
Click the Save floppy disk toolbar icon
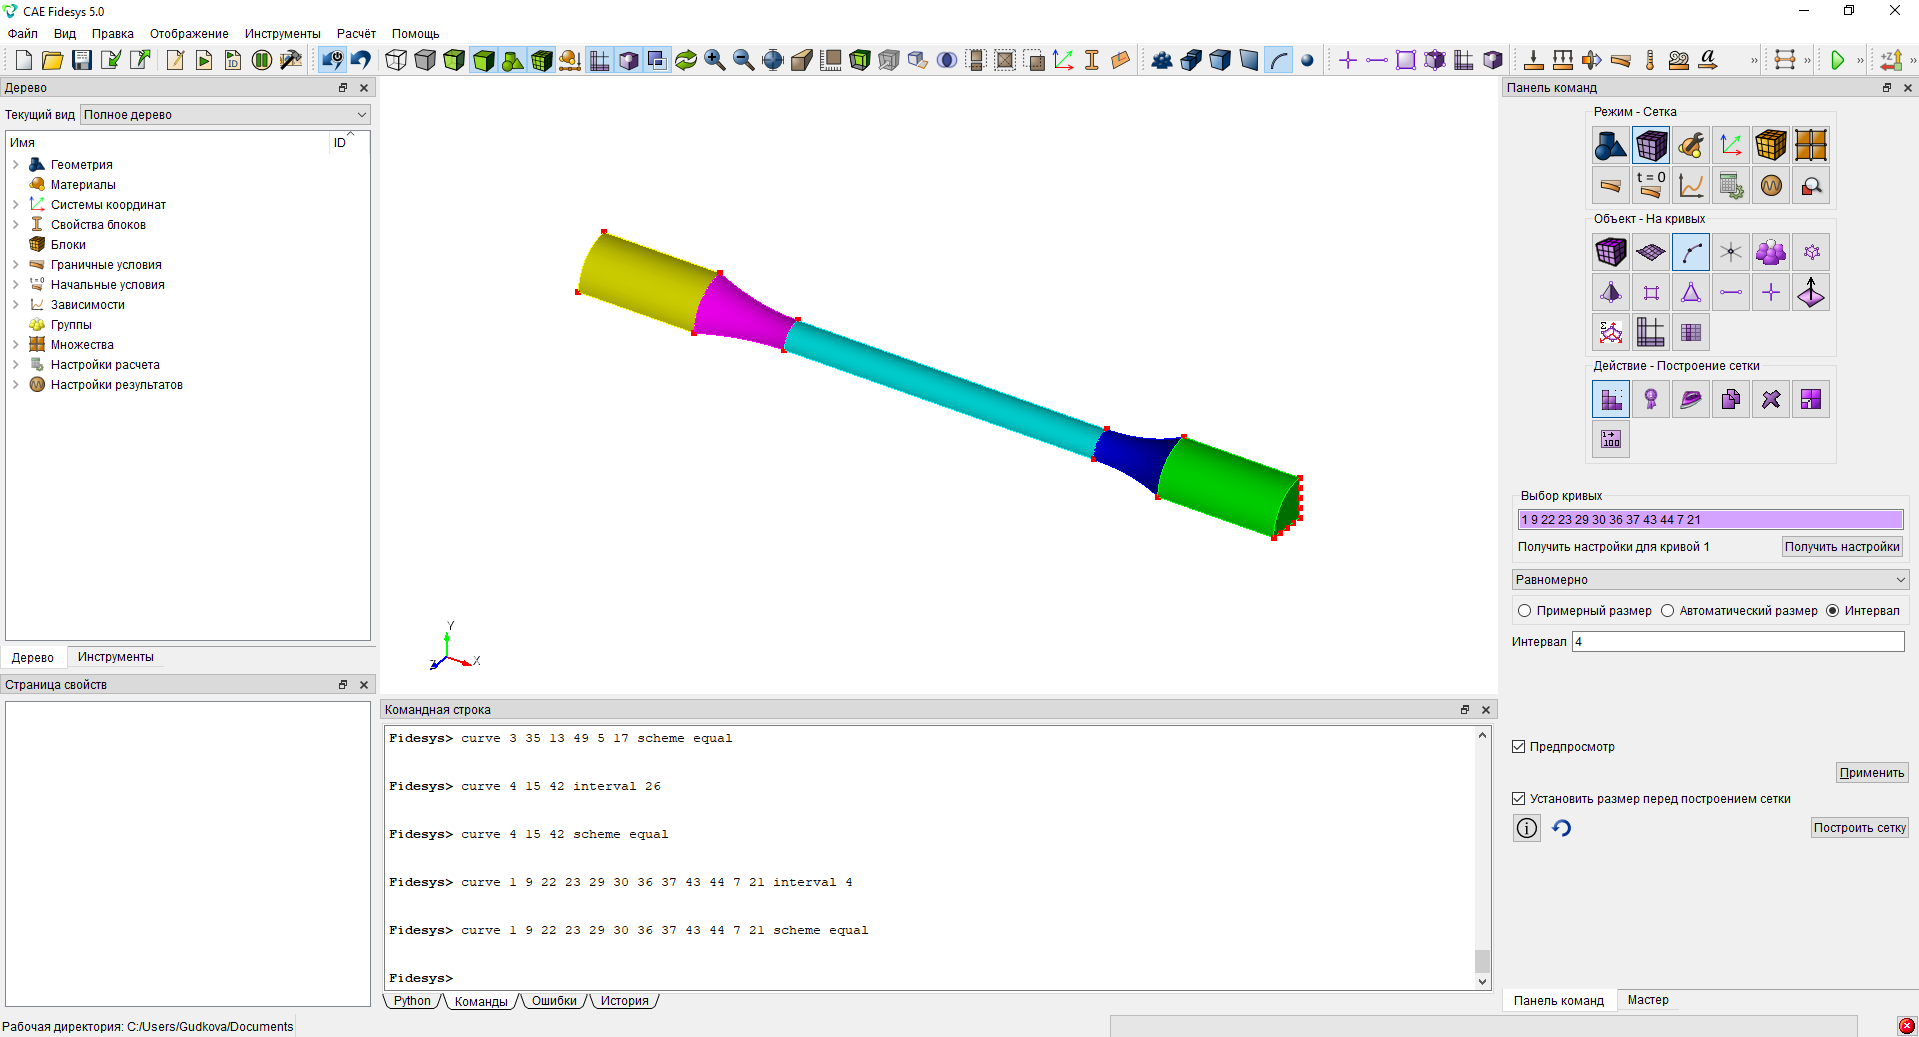82,60
